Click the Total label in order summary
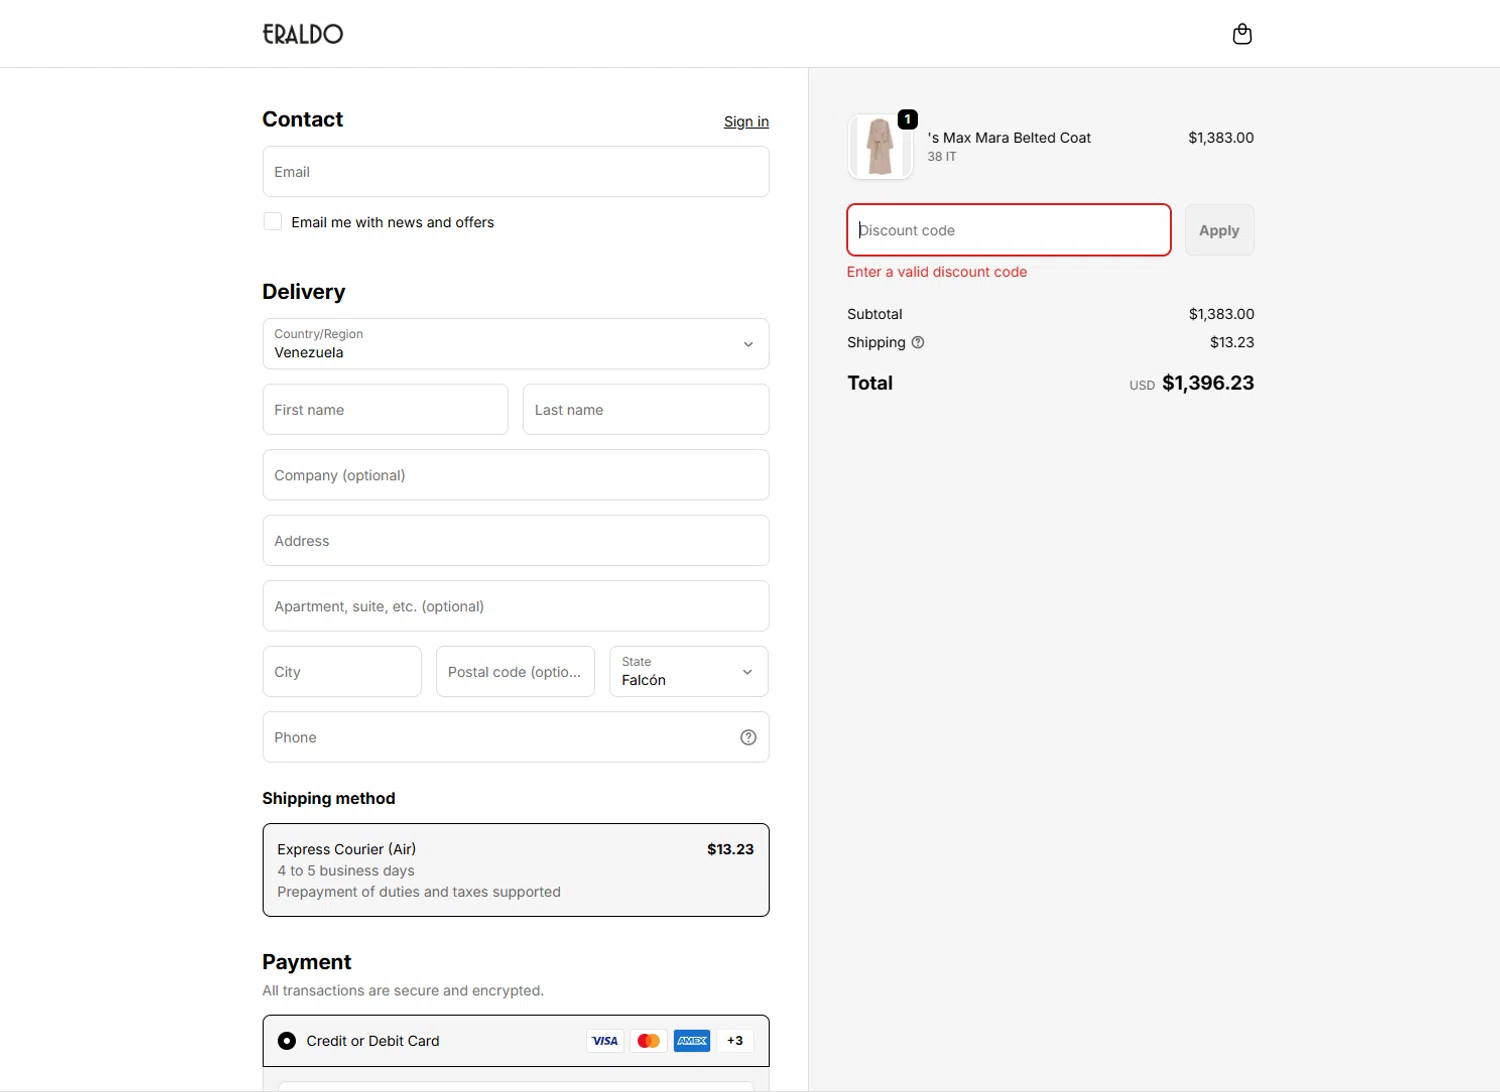 pos(870,383)
